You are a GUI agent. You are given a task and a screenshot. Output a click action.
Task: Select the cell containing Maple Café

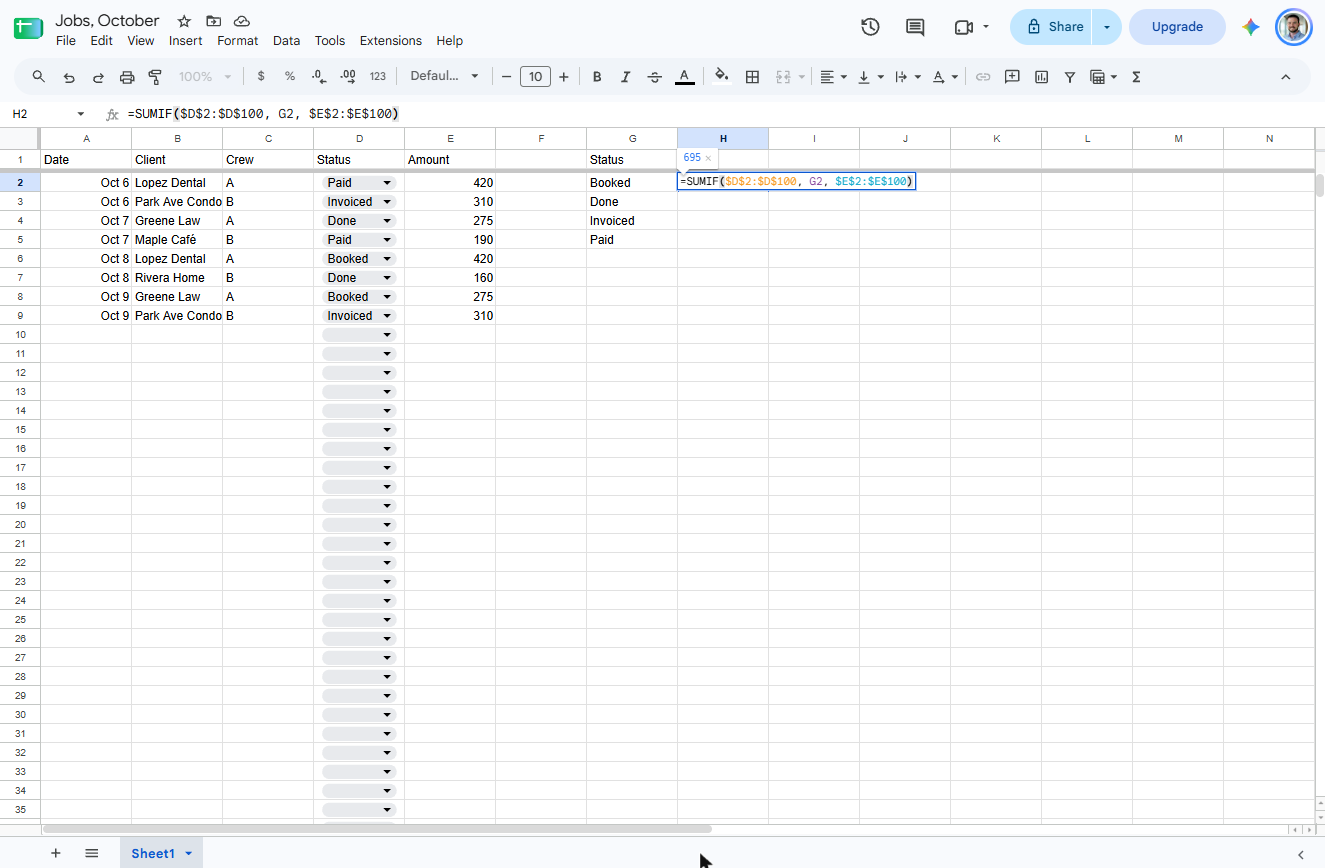point(177,240)
